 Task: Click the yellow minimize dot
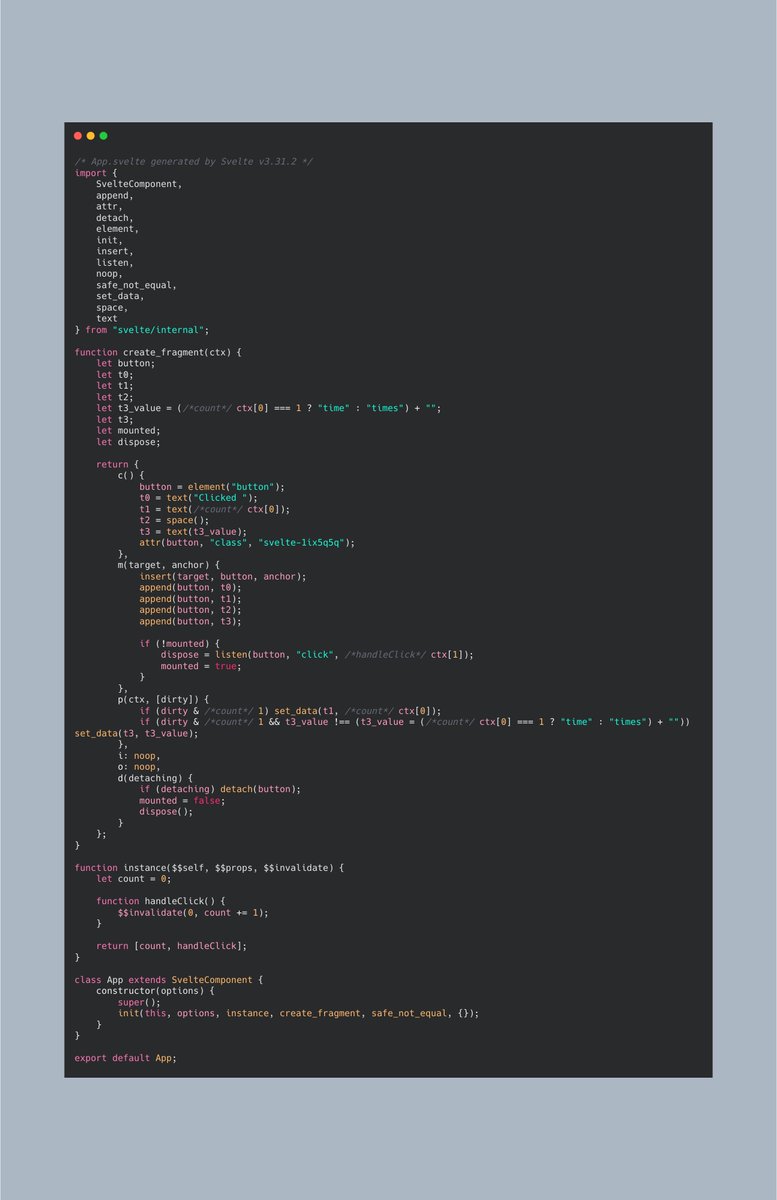91,135
